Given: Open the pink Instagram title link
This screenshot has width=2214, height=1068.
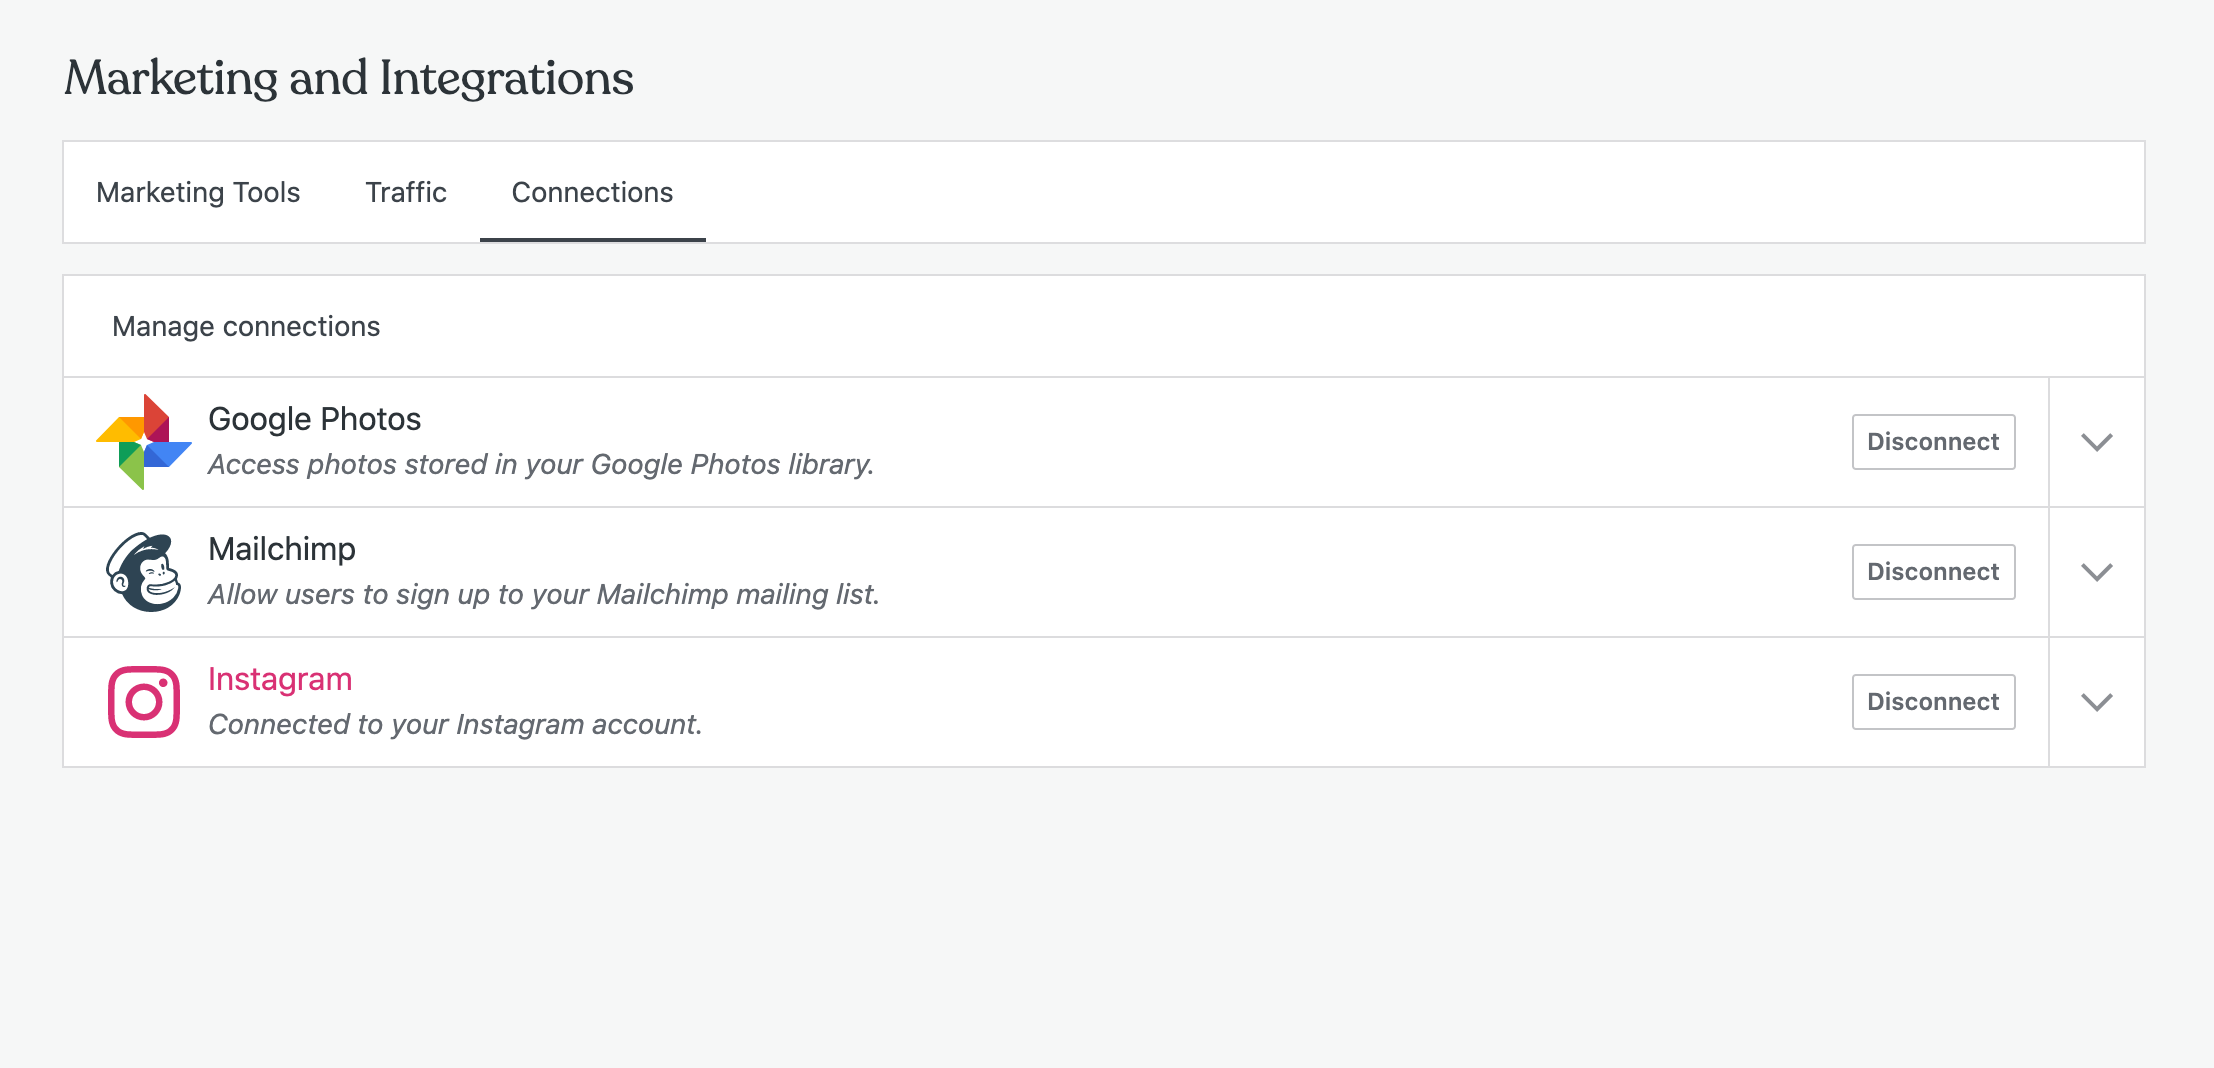Looking at the screenshot, I should pos(280,679).
